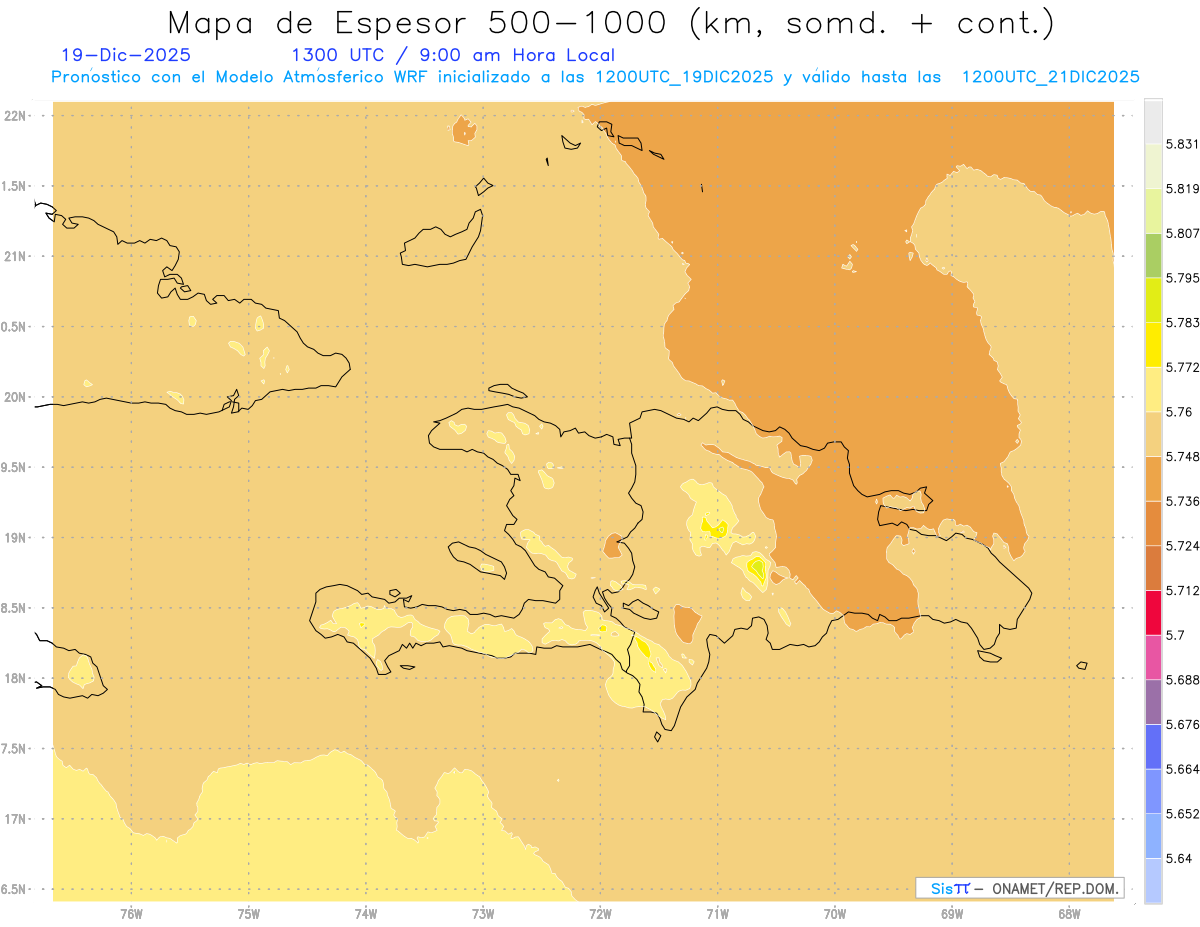Click the longitude label 74W
Viewport: 1200px width, 927px height.
point(366,913)
